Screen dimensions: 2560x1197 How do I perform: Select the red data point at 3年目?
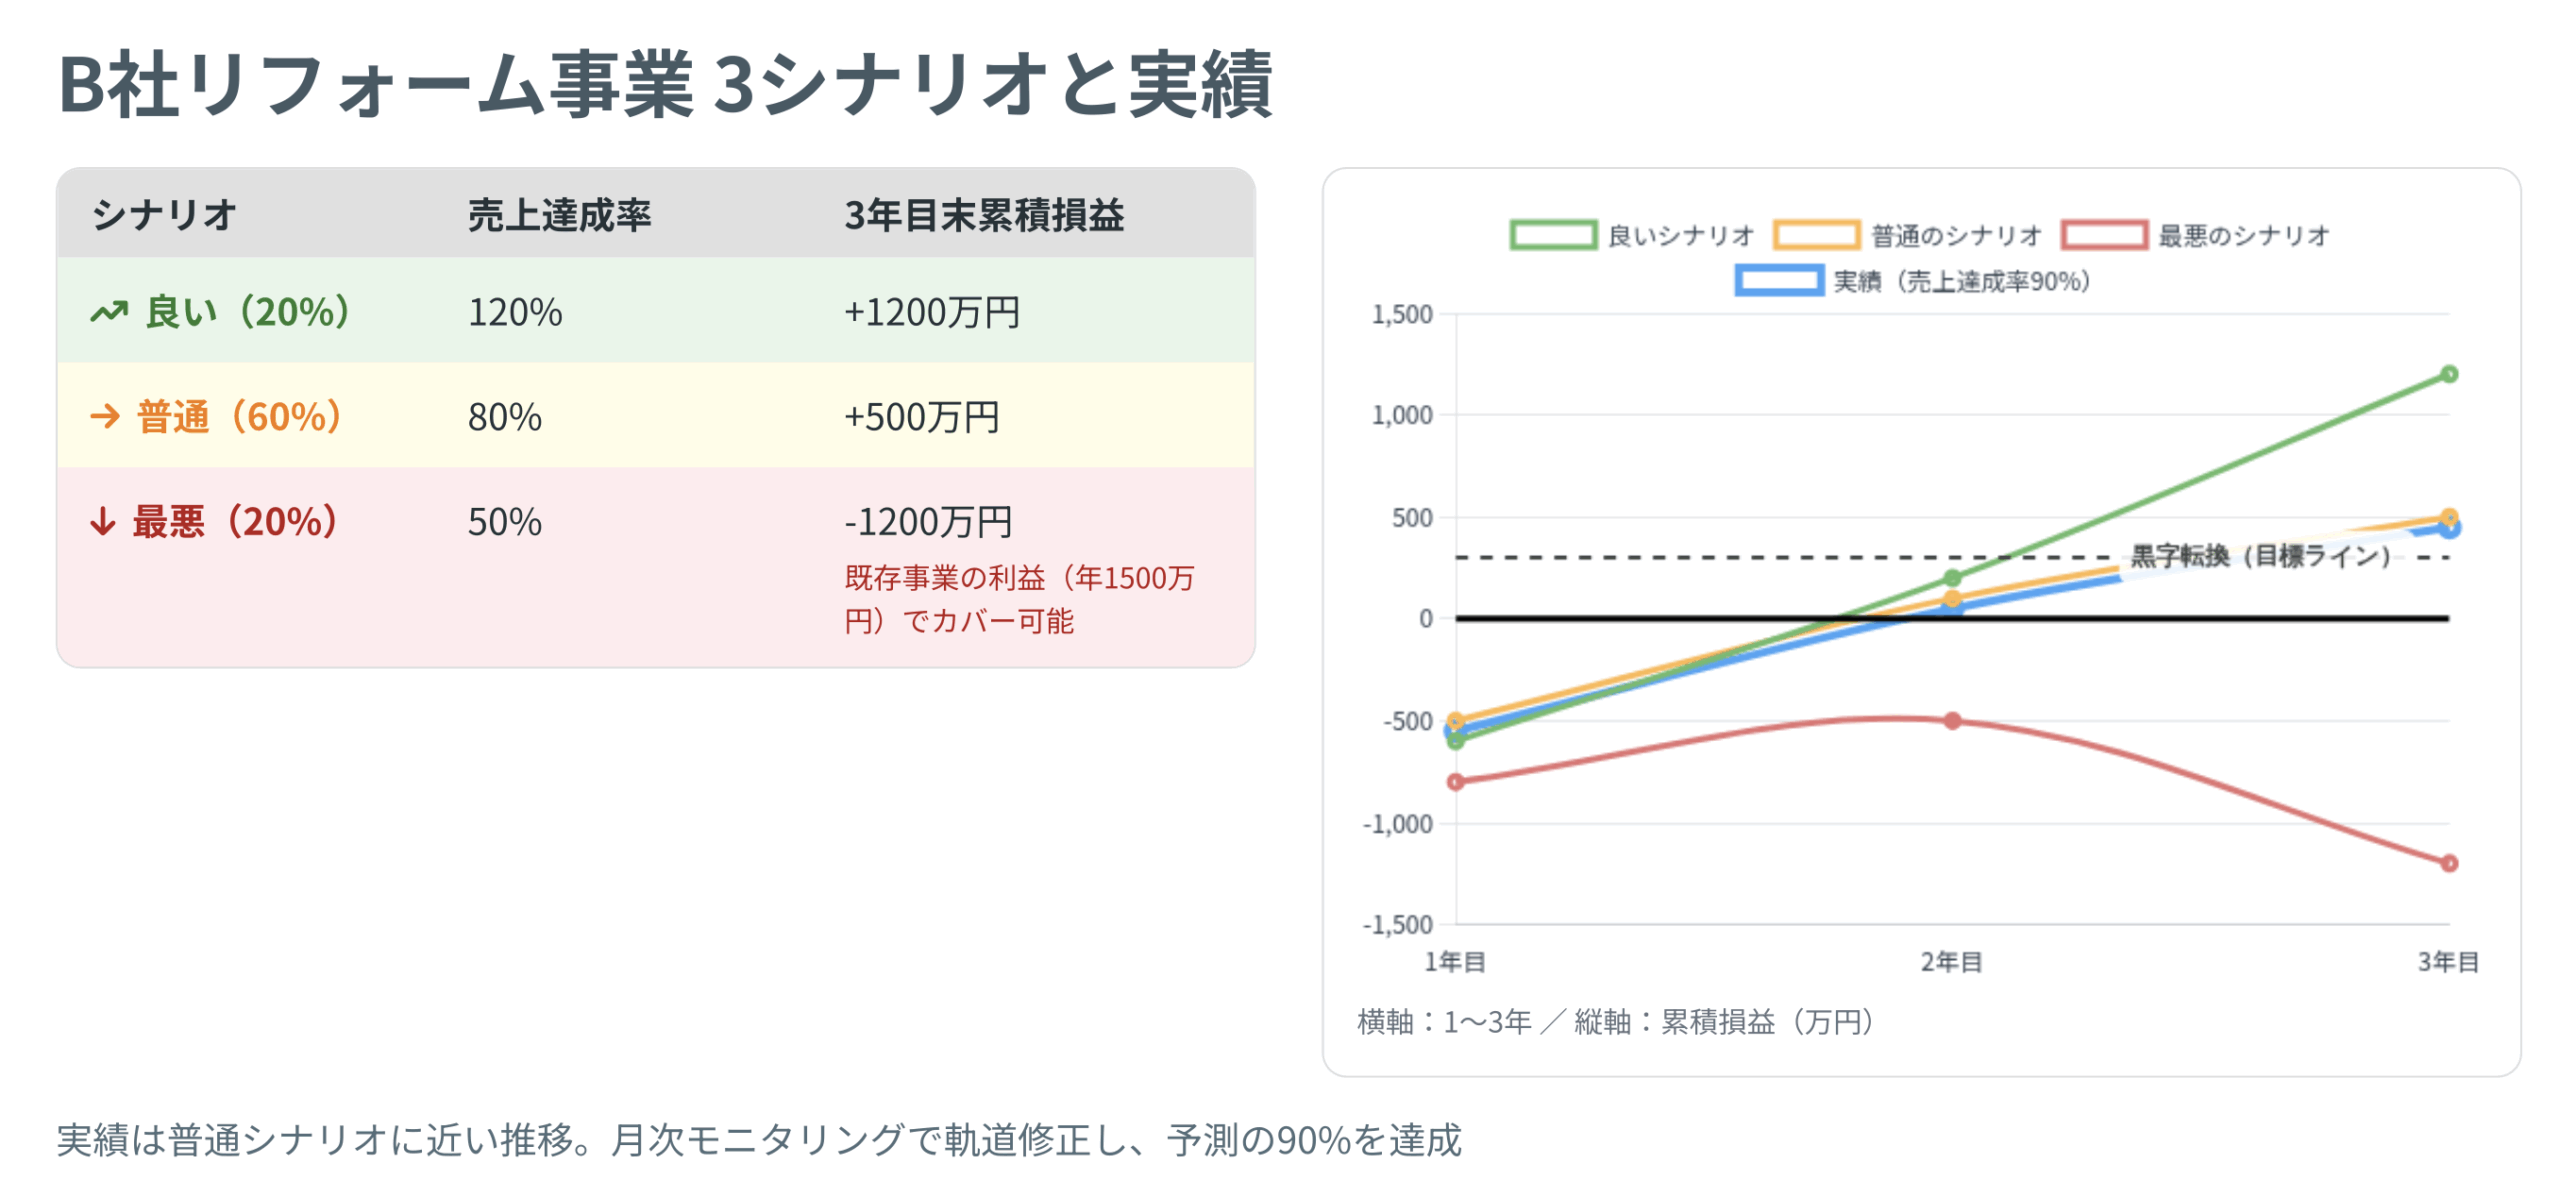click(x=2448, y=863)
